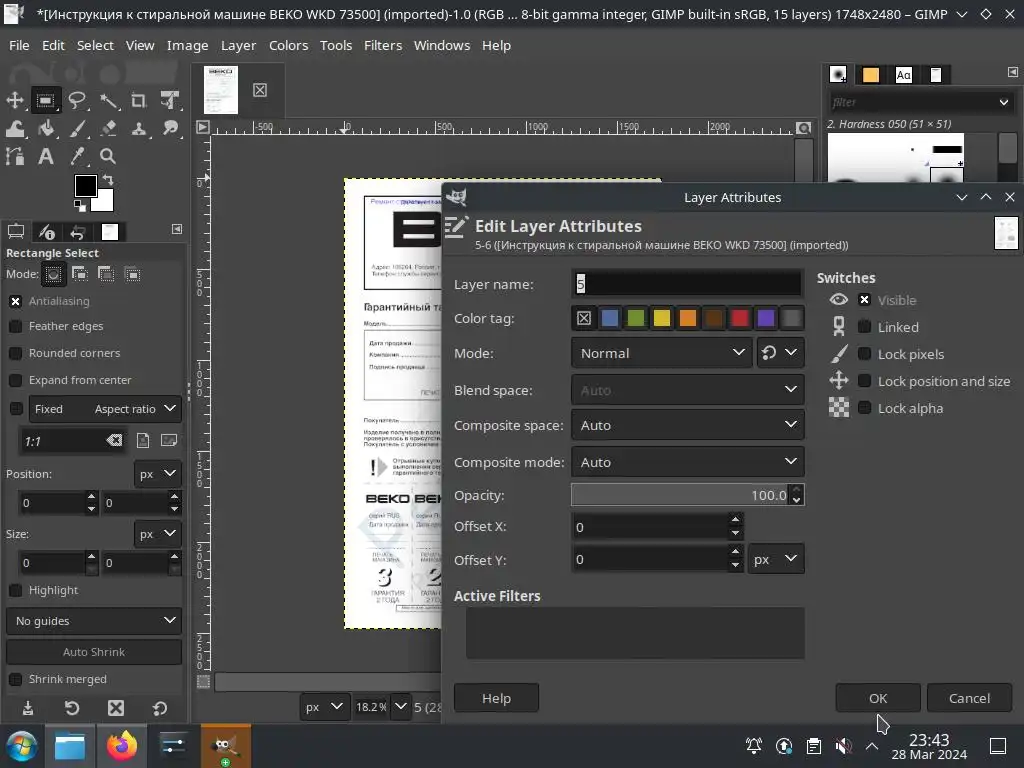This screenshot has width=1024, height=768.
Task: Enable Lock alpha switch
Action: click(x=864, y=408)
